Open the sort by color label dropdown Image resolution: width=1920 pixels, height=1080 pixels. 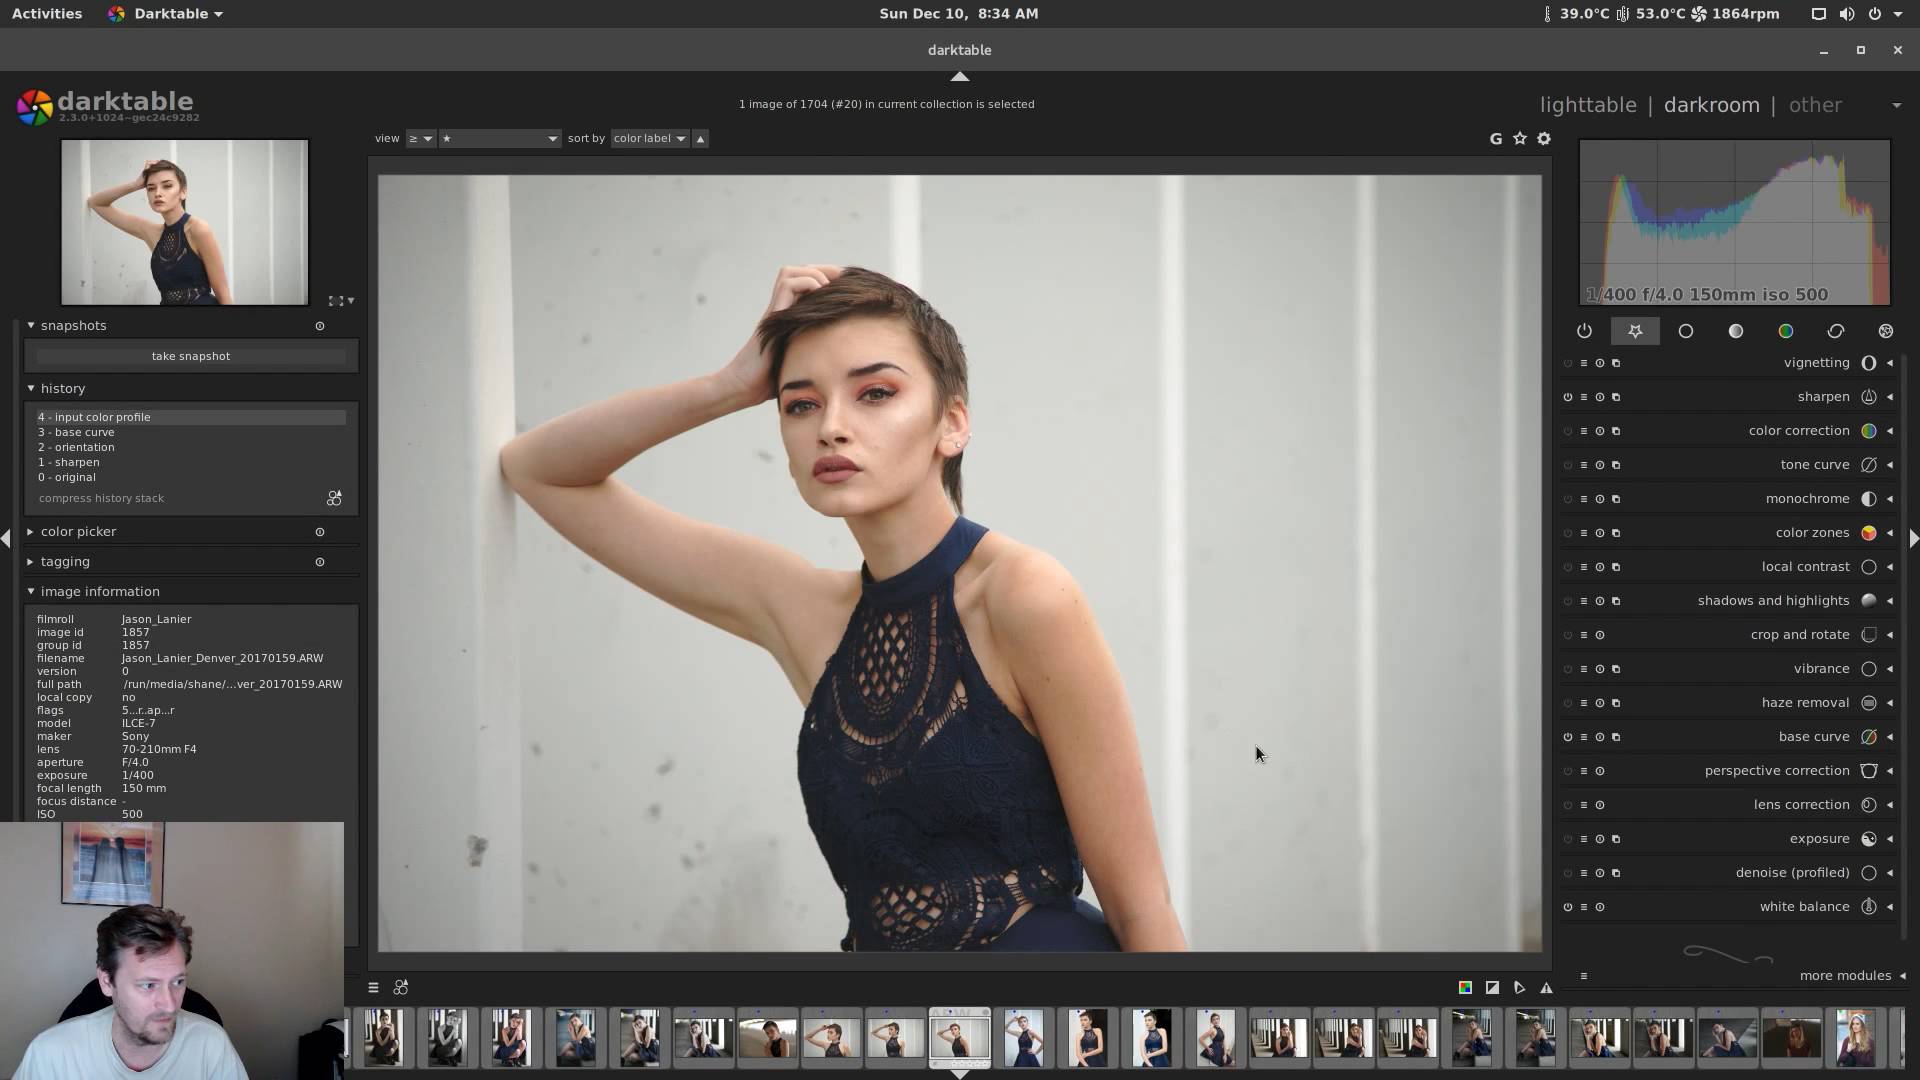[x=650, y=139]
